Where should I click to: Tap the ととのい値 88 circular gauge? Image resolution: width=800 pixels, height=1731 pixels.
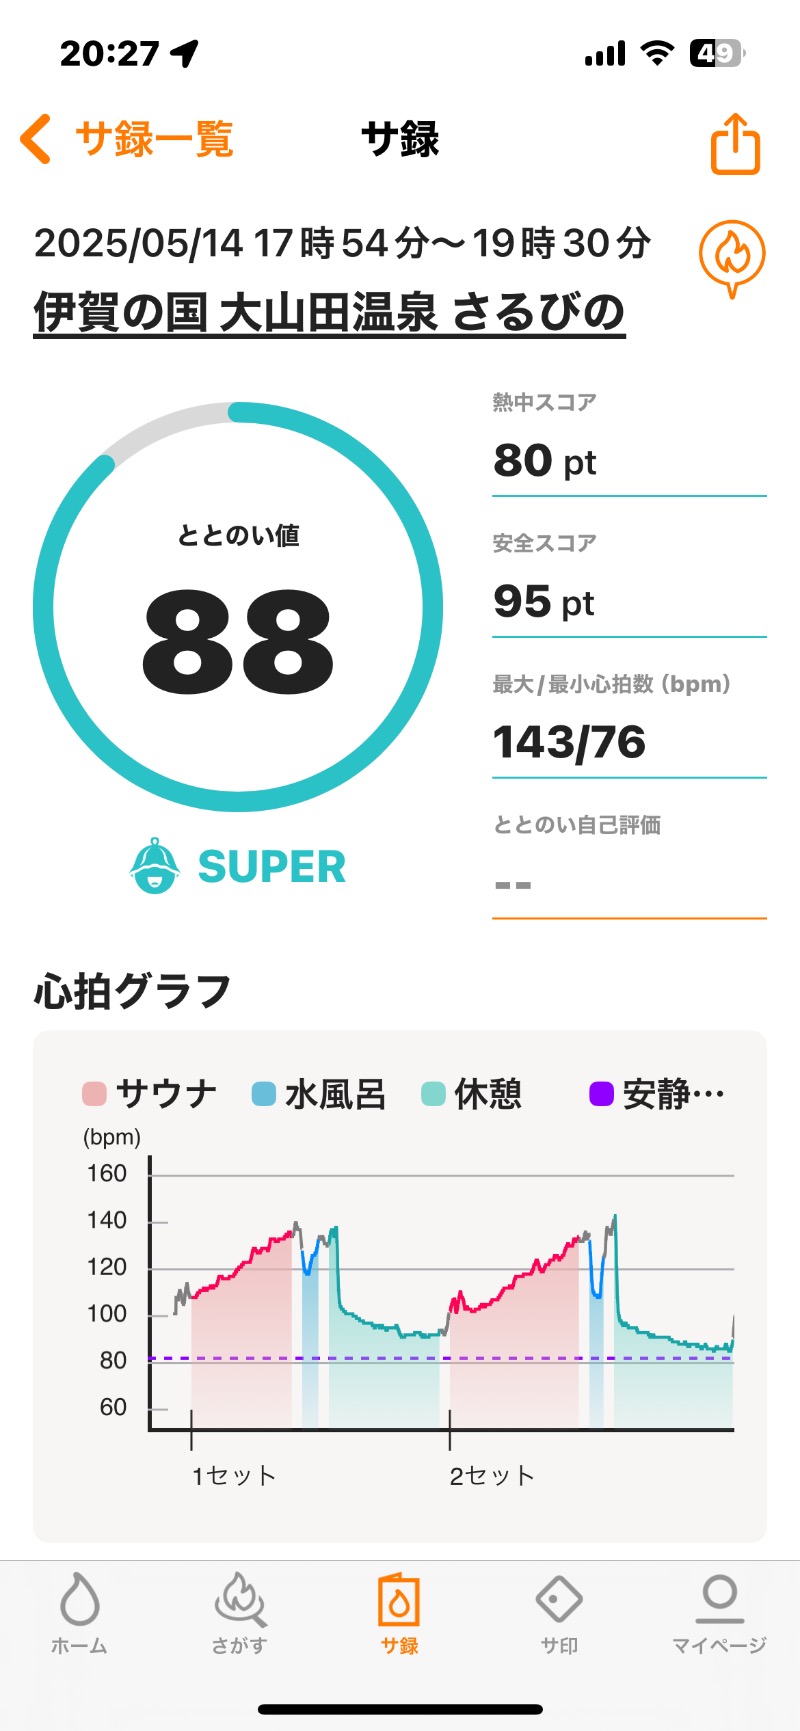(238, 607)
